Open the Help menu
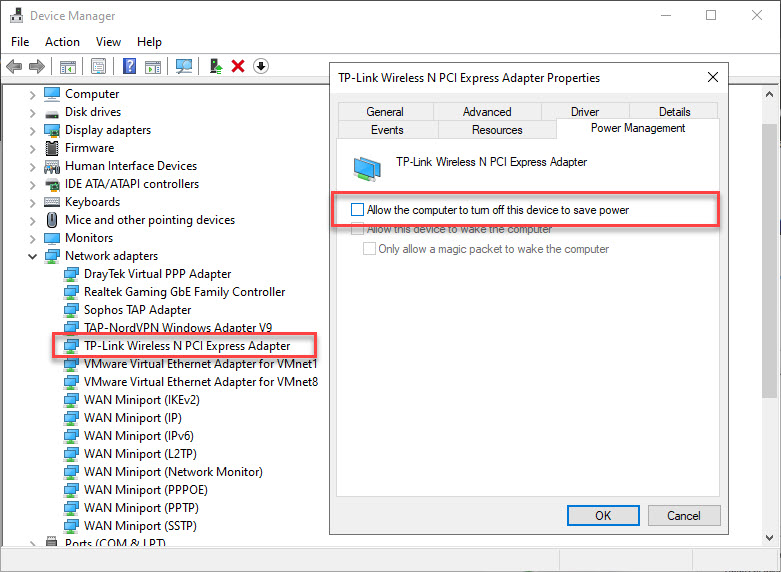 [149, 42]
